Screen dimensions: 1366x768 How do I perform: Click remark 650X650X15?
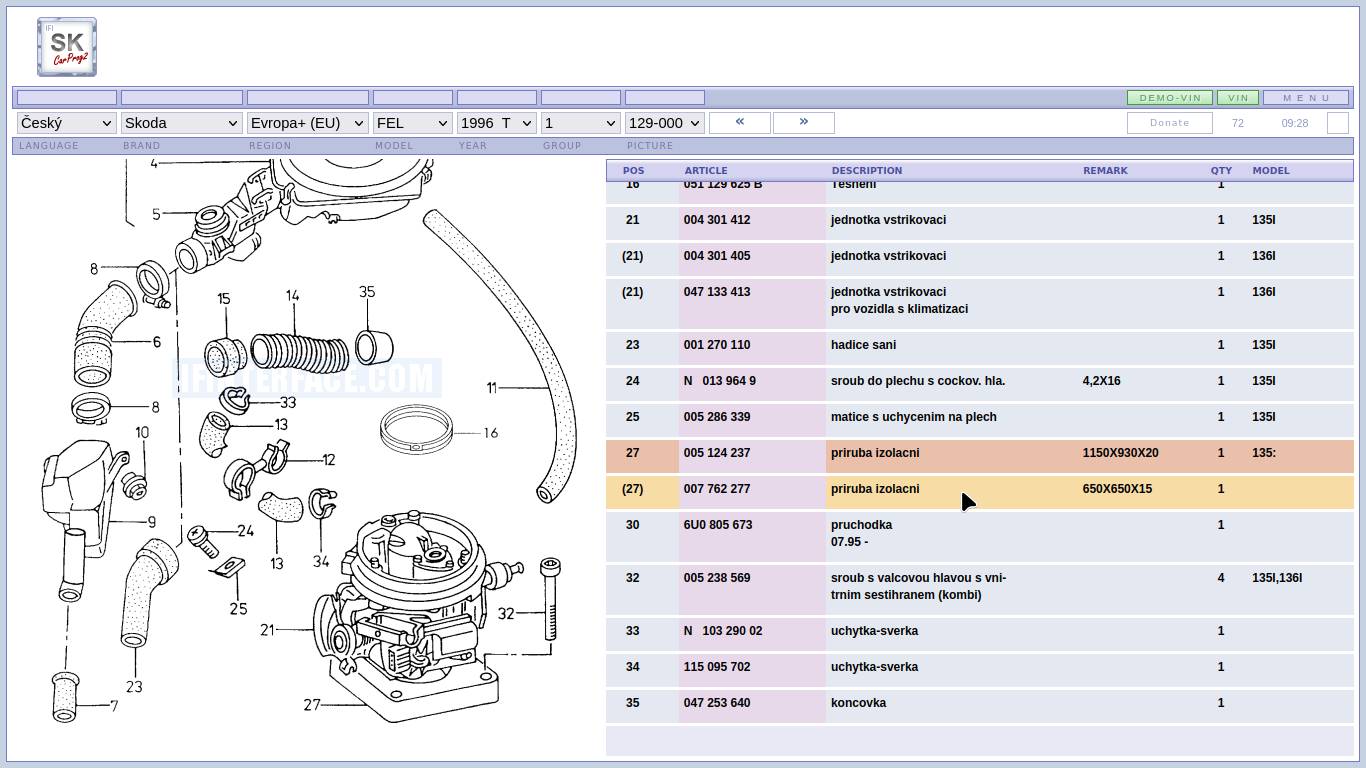pos(1117,489)
